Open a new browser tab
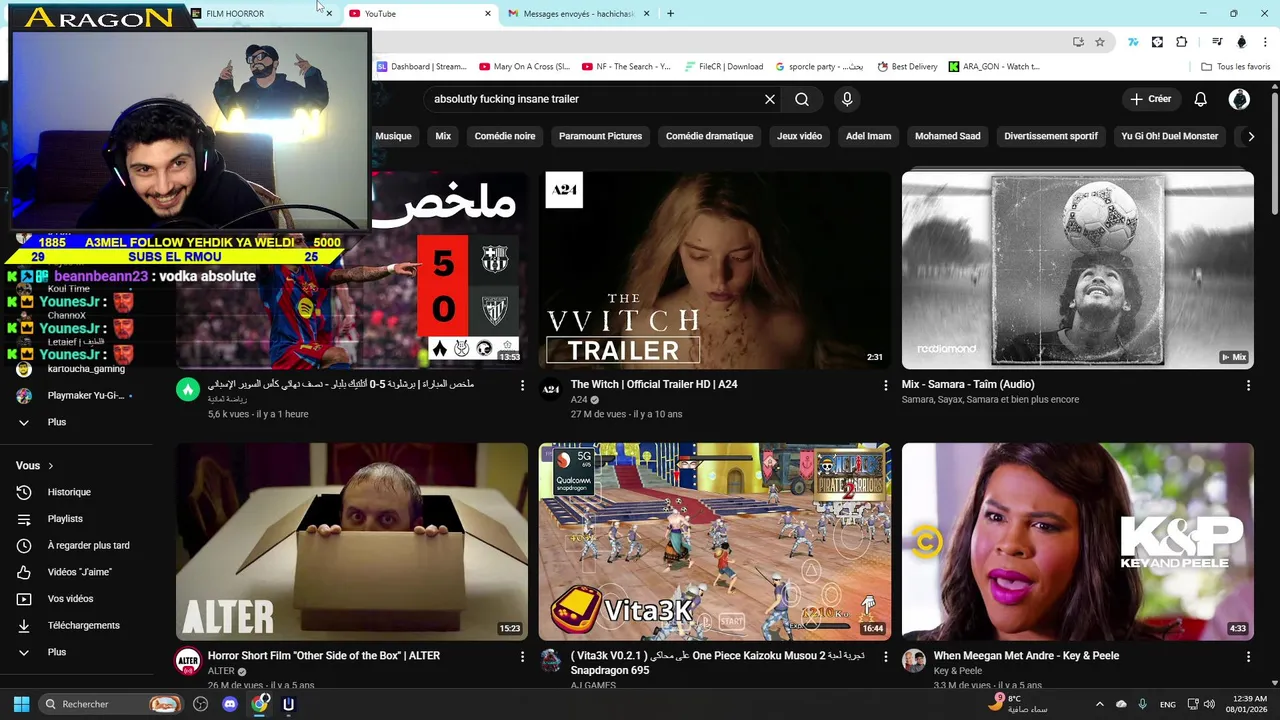 (x=670, y=13)
